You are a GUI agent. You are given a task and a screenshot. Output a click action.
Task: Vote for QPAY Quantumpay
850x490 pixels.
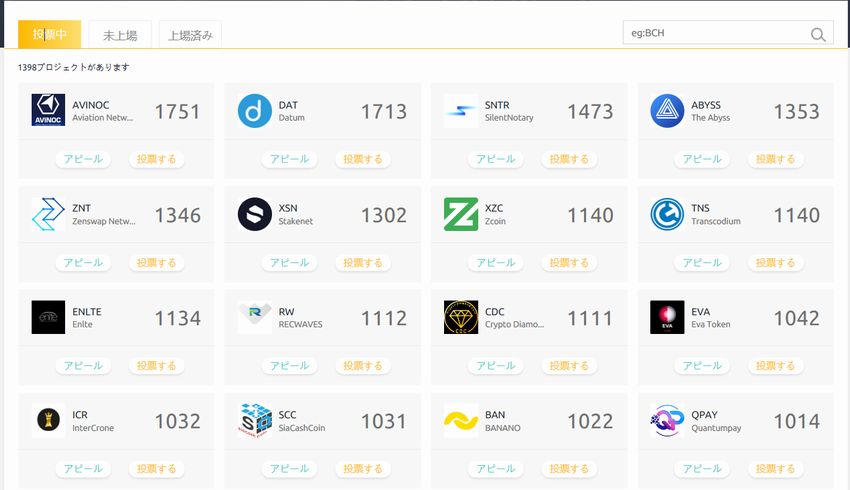pyautogui.click(x=775, y=468)
